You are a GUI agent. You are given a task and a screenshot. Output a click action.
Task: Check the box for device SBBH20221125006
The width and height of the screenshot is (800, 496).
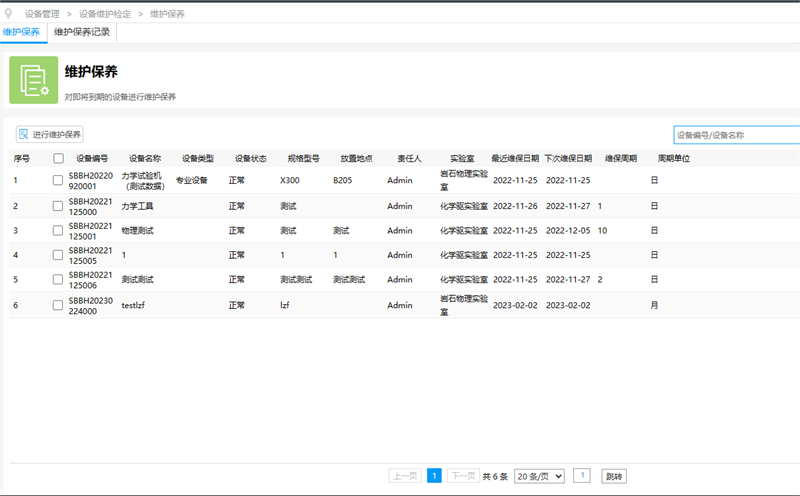[59, 280]
